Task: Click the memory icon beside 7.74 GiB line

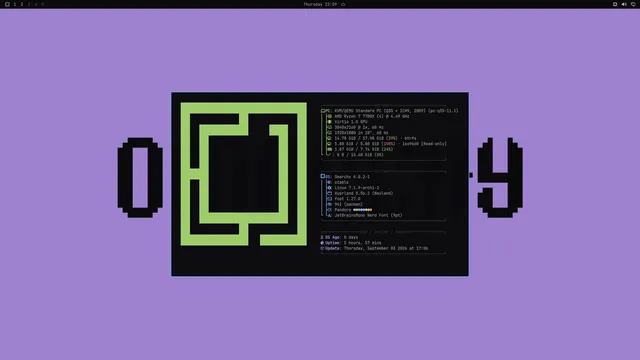Action: (329, 149)
